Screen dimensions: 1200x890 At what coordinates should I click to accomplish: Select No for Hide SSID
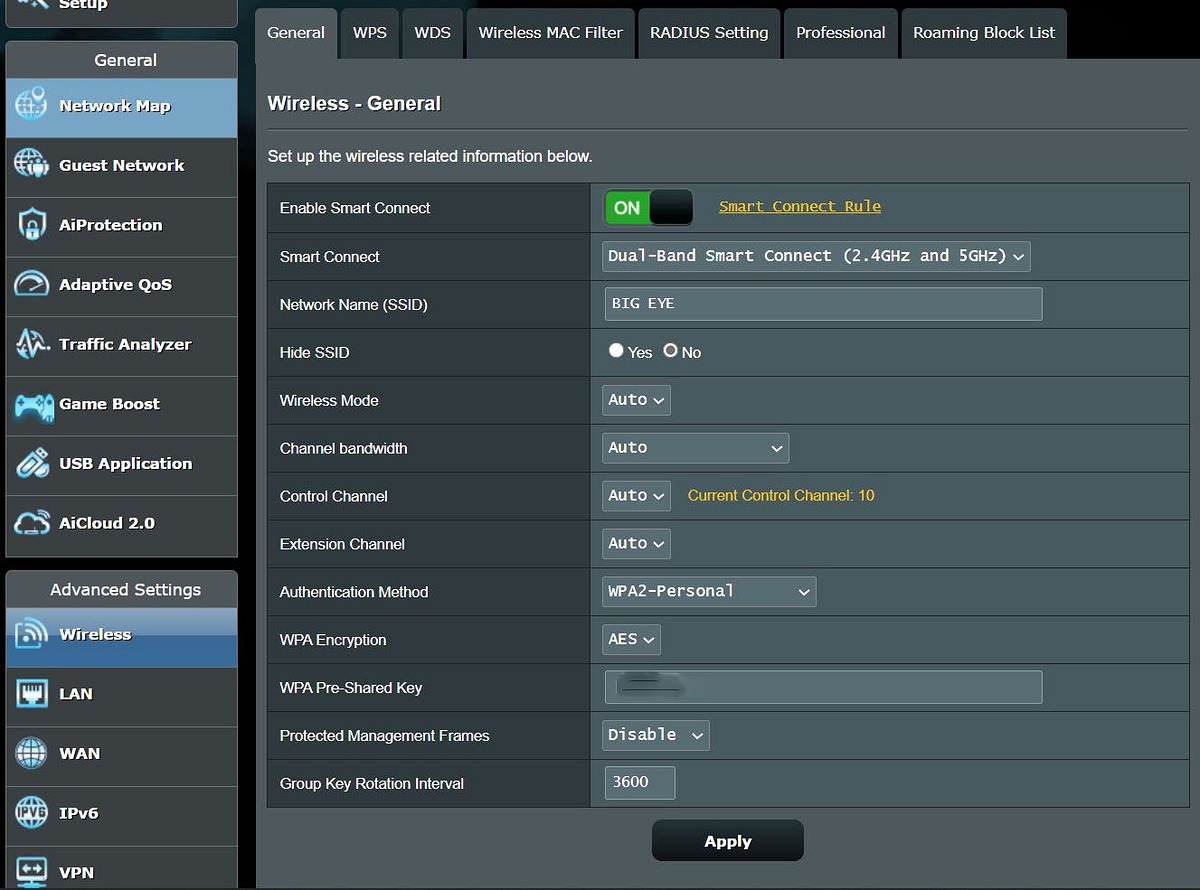click(x=671, y=351)
